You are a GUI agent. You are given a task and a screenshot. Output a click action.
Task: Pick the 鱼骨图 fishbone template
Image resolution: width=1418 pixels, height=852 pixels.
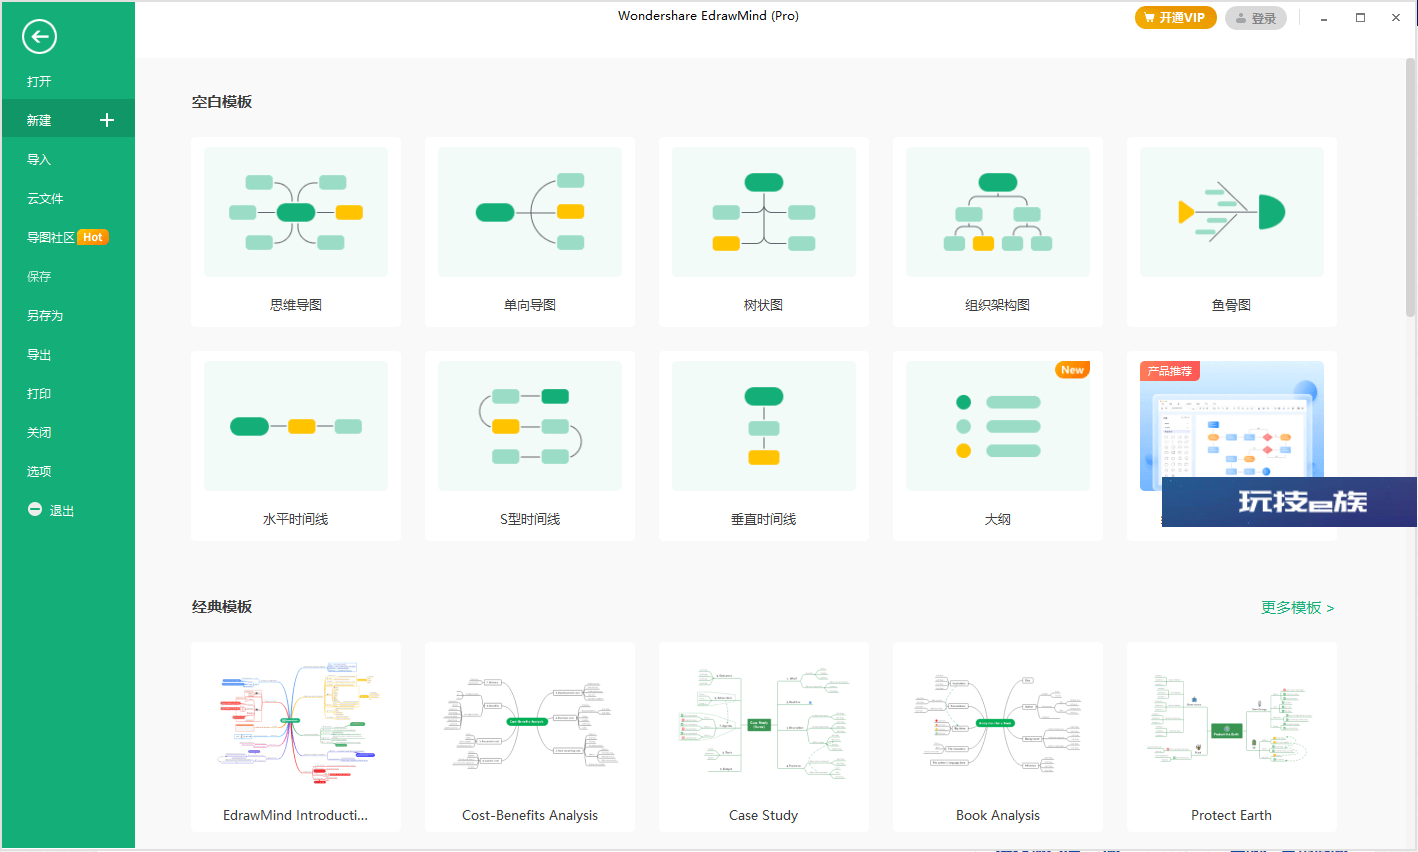pos(1232,232)
